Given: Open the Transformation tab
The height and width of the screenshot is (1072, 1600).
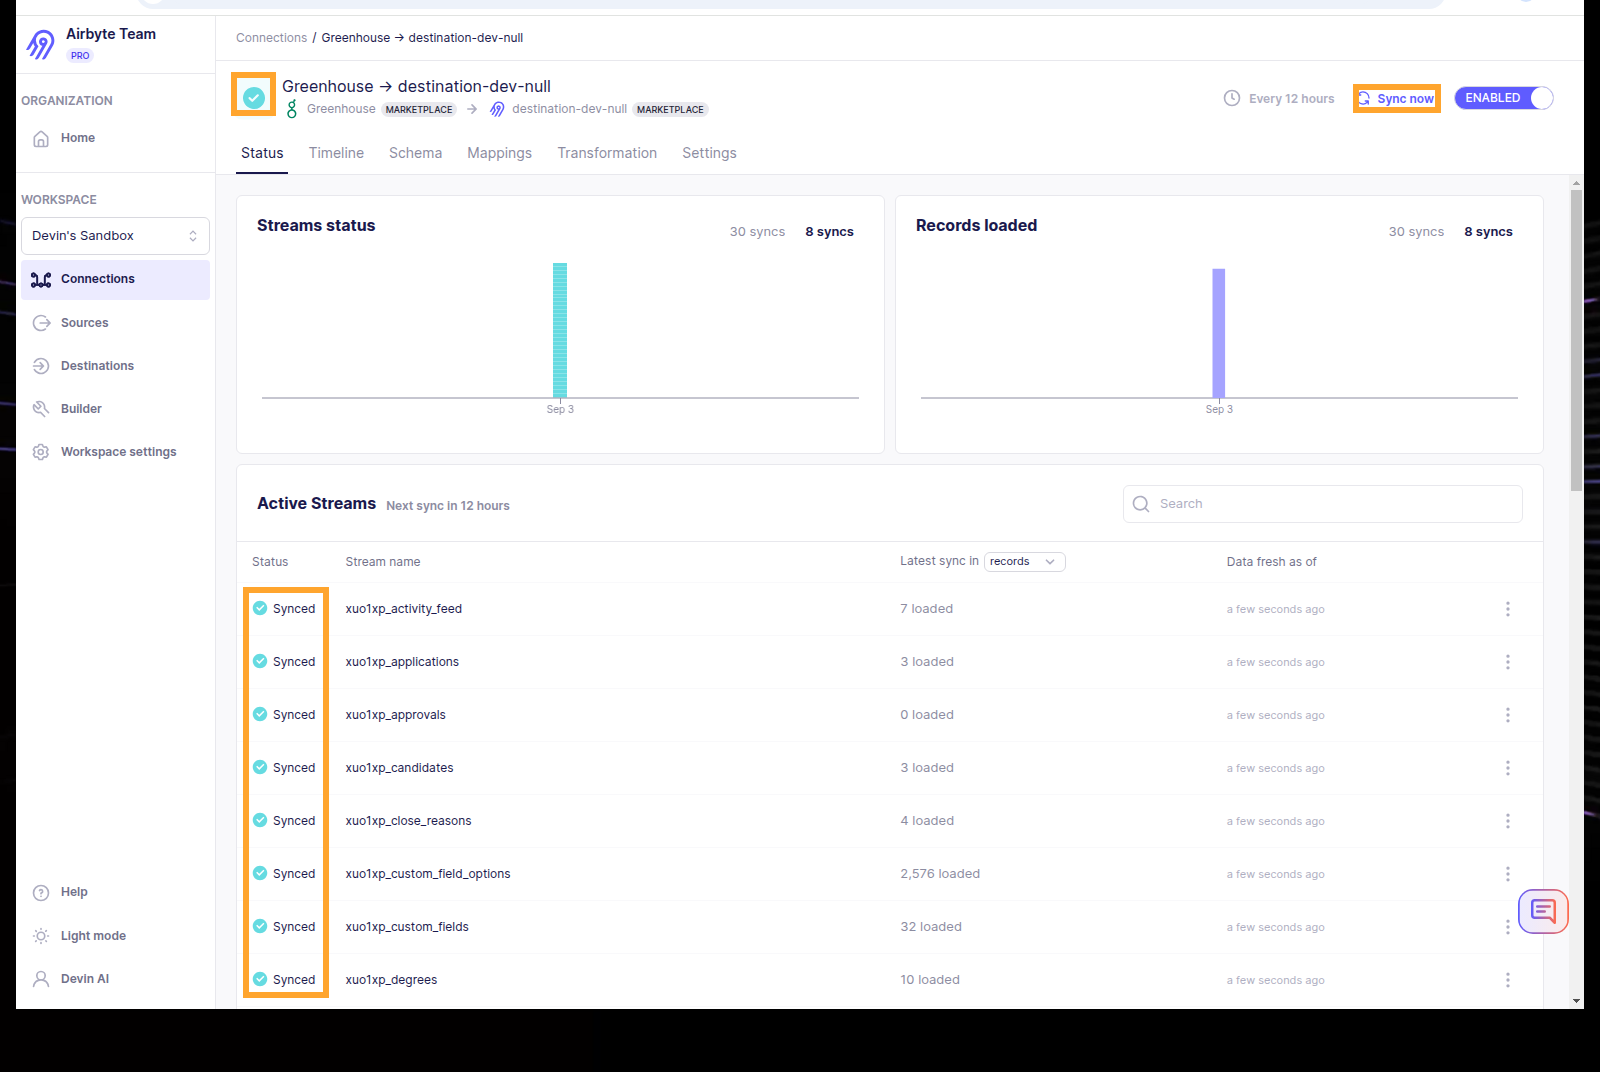Looking at the screenshot, I should click(607, 153).
